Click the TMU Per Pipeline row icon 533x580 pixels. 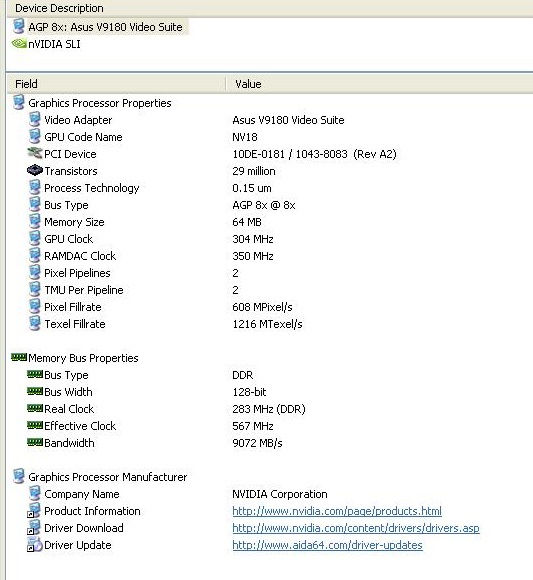(x=35, y=290)
